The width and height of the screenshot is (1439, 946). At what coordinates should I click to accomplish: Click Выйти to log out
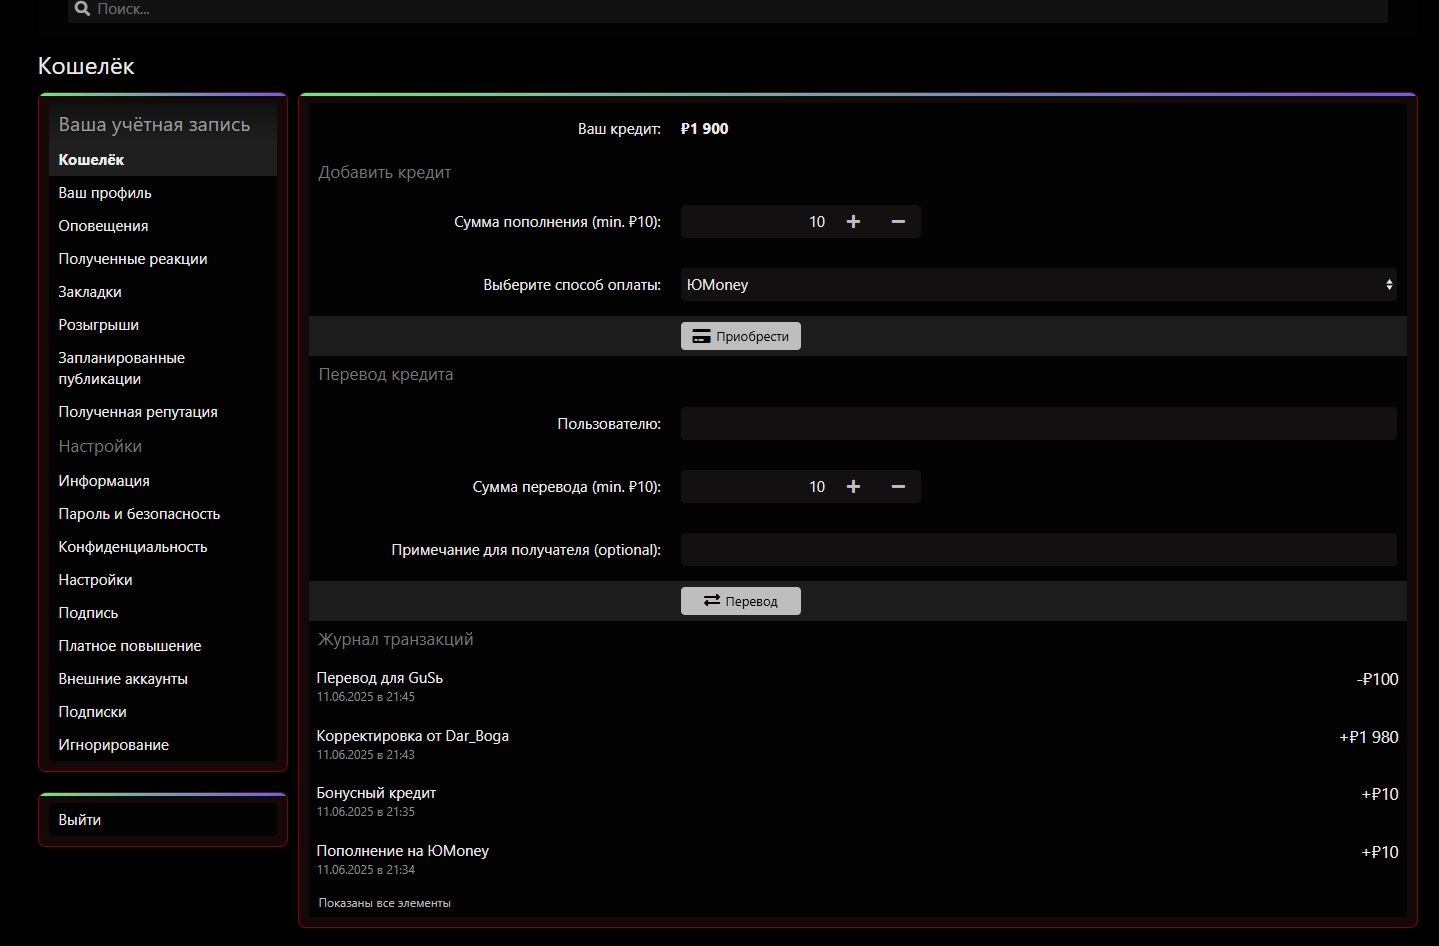click(x=79, y=819)
